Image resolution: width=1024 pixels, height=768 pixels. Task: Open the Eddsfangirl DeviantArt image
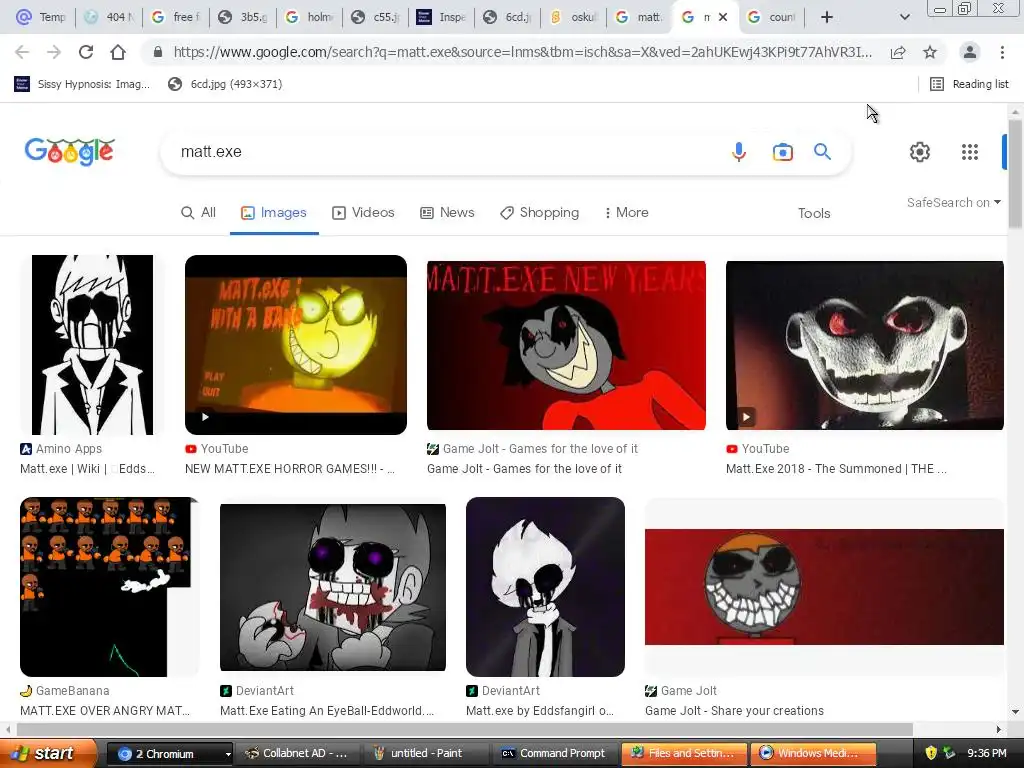pos(545,586)
